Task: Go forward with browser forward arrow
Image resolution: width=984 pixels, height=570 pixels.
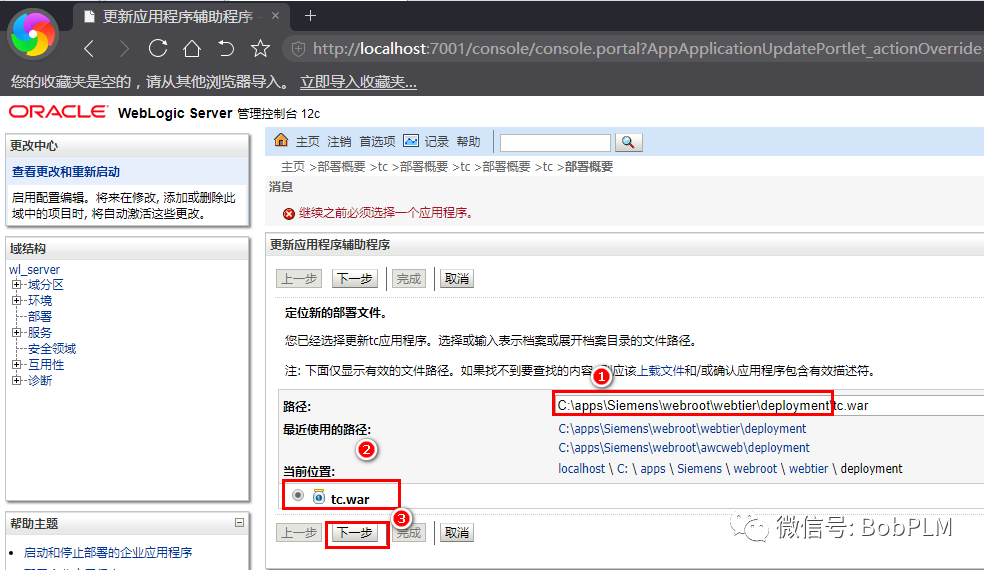Action: (124, 49)
